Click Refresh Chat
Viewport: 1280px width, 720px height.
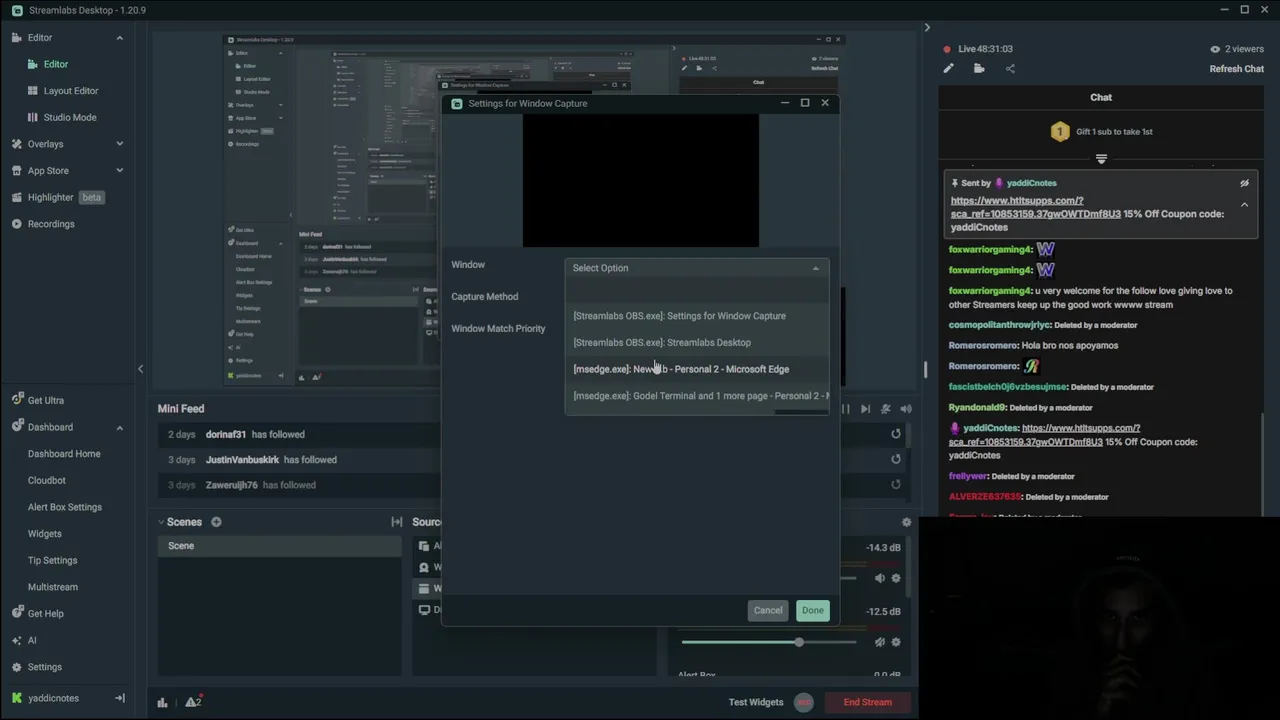click(1237, 69)
